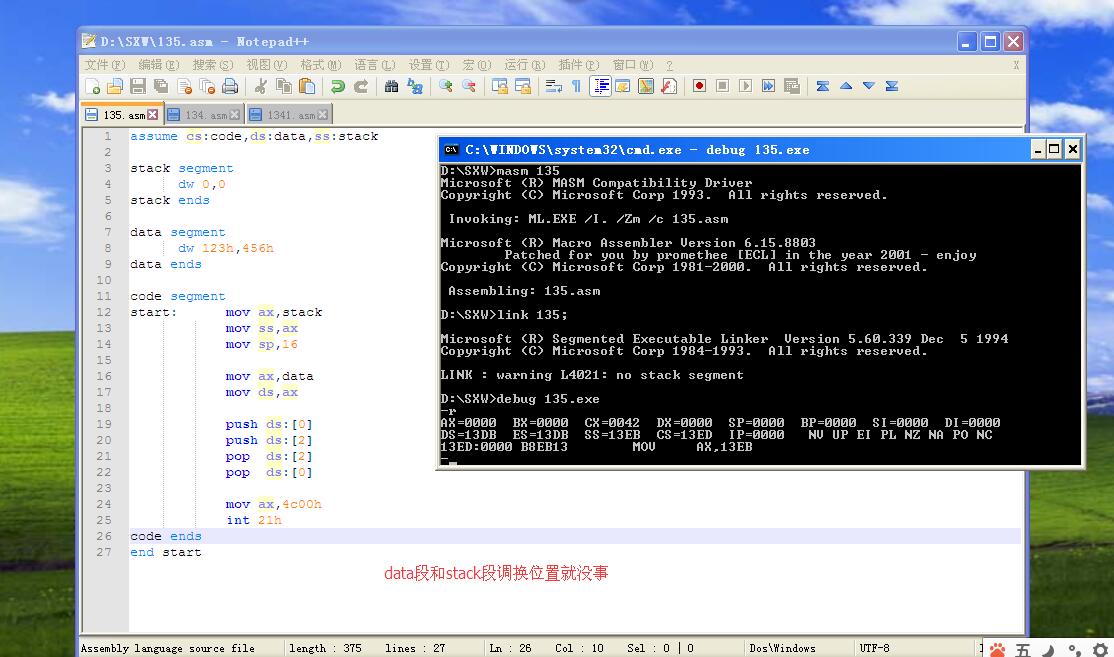This screenshot has width=1114, height=657.
Task: Click the paw print tray icon
Action: (997, 649)
